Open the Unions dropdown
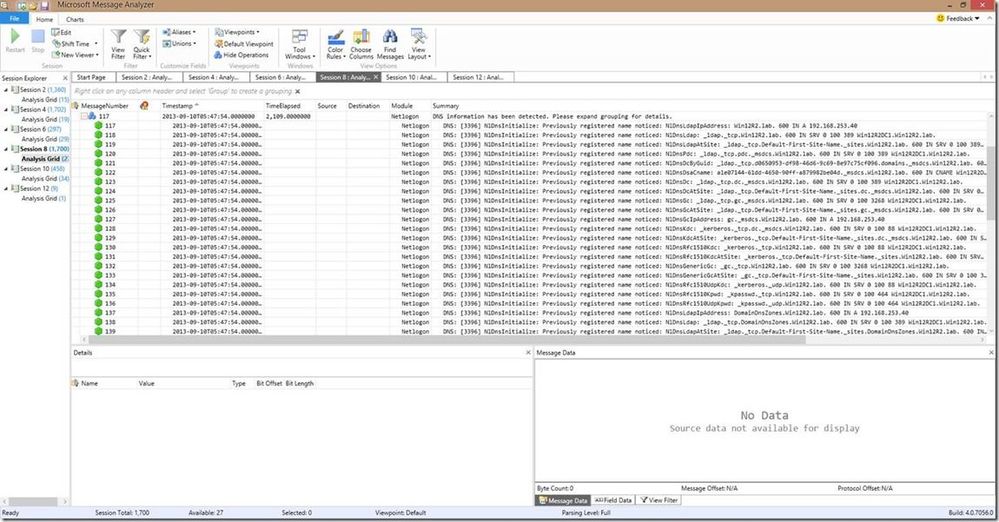This screenshot has width=999, height=522. click(x=179, y=43)
